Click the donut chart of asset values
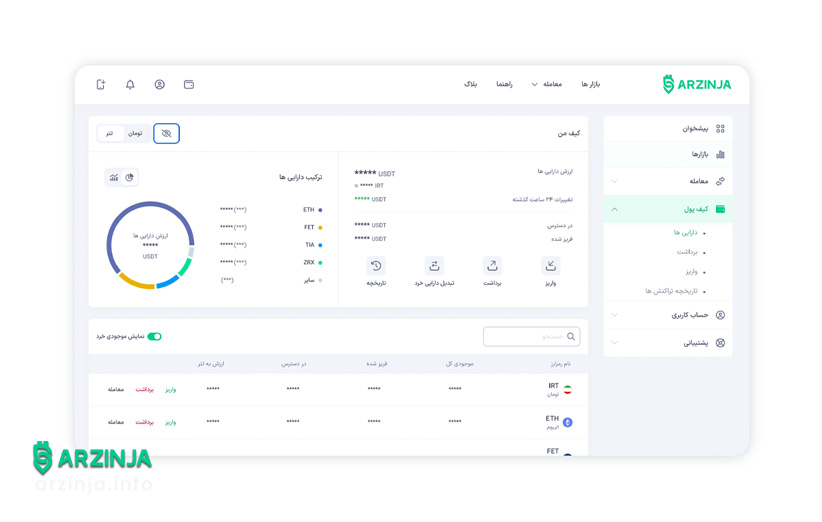This screenshot has height=522, width=822. pos(150,245)
